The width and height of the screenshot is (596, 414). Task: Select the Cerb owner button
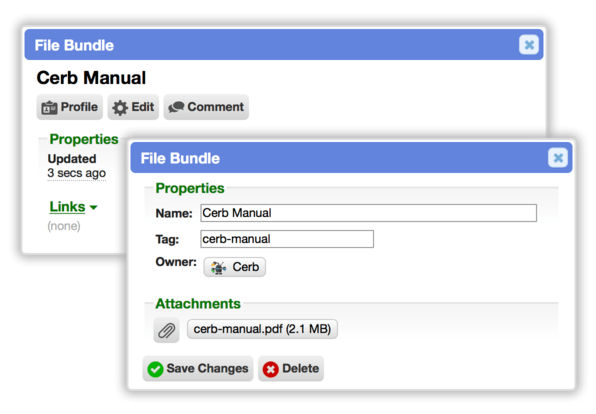(235, 267)
